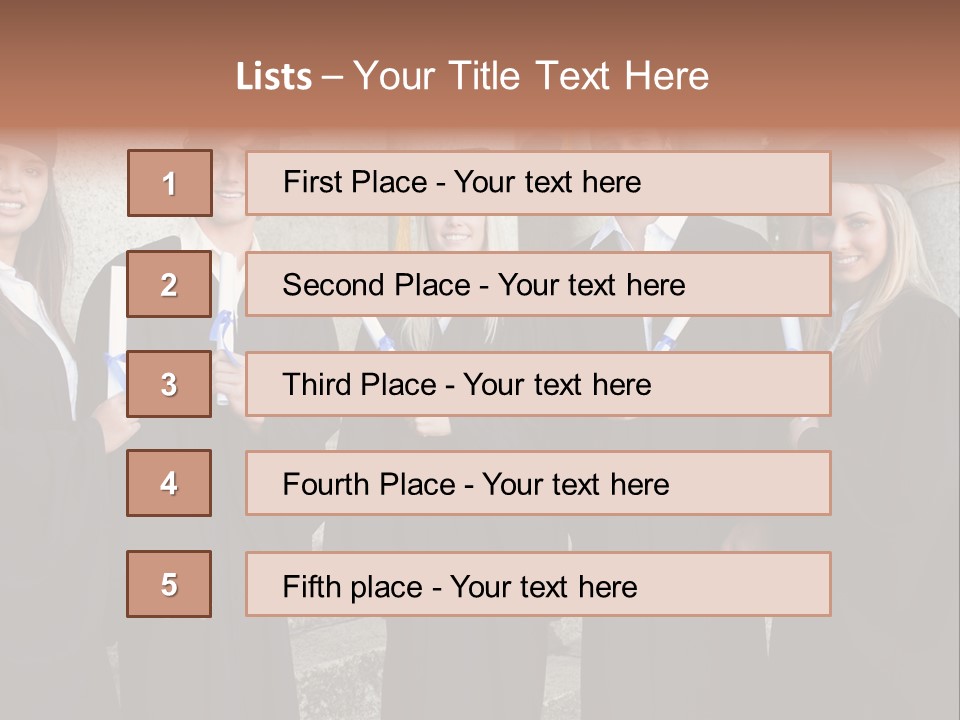
Task: Select the number 3 box
Action: tap(169, 384)
